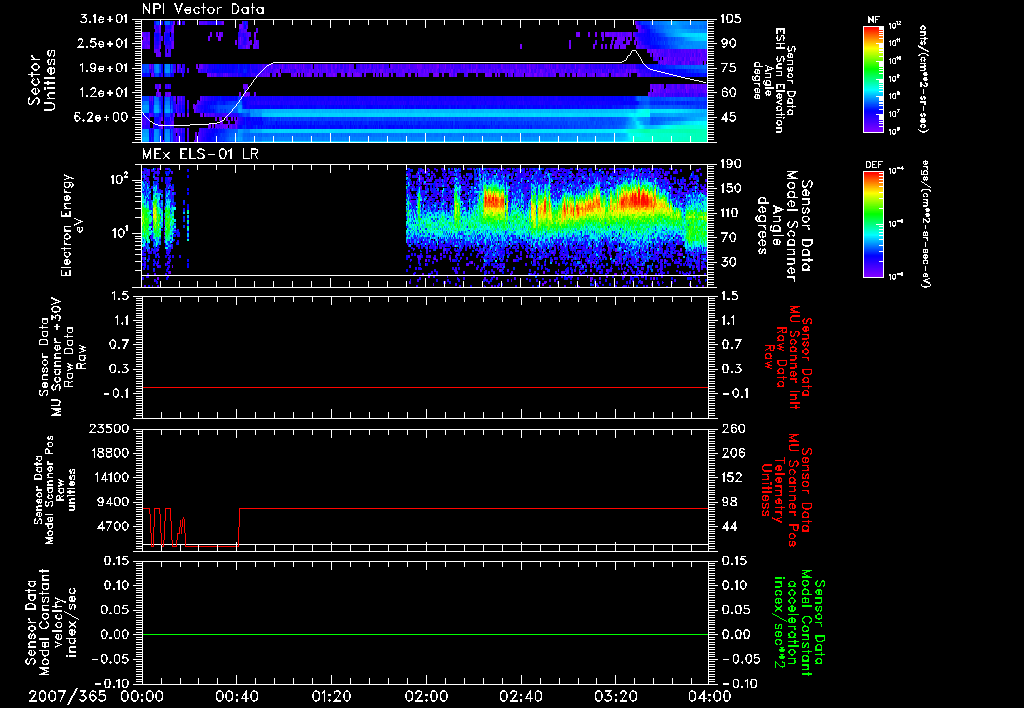This screenshot has height=708, width=1024.
Task: Click the 110 scanner angle tick label
Action: point(731,213)
